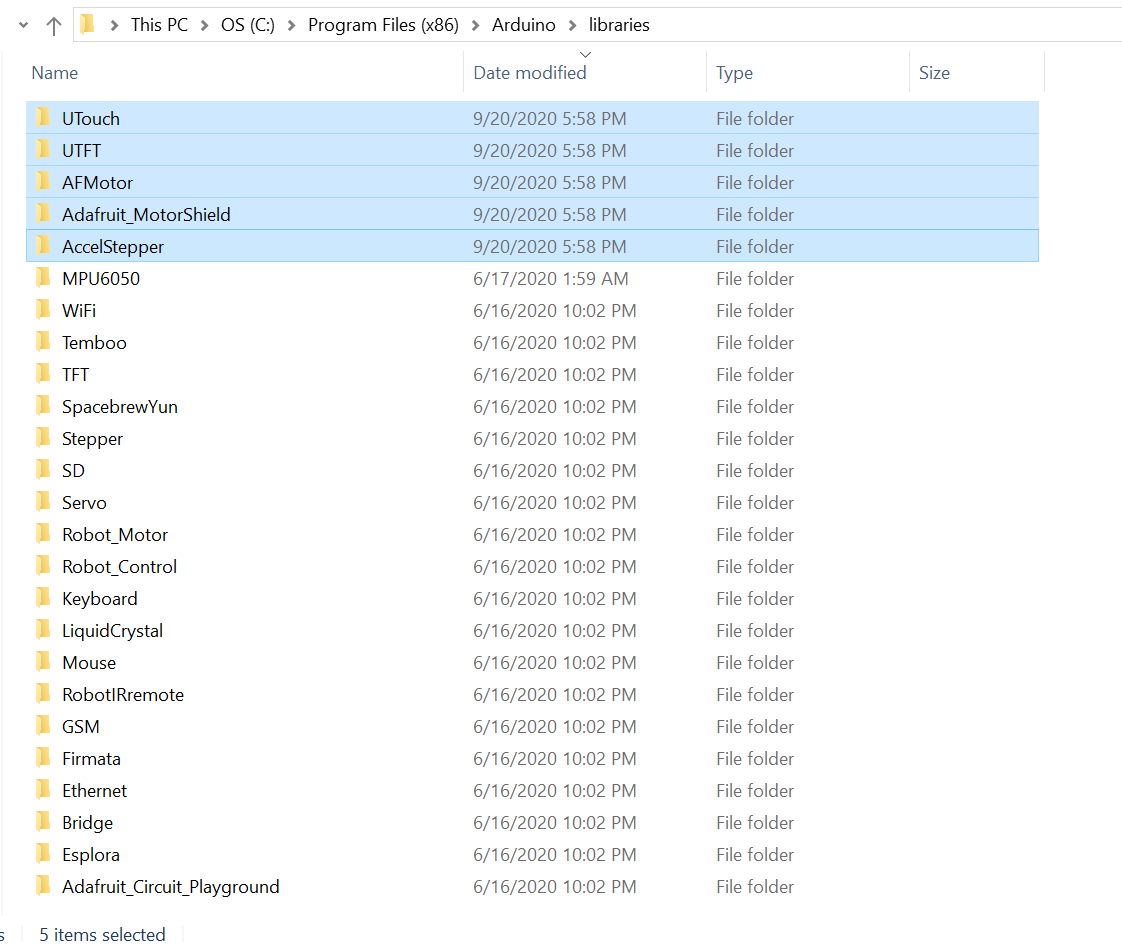Select the Adafruit_Circuit_Playground folder name

coord(171,887)
